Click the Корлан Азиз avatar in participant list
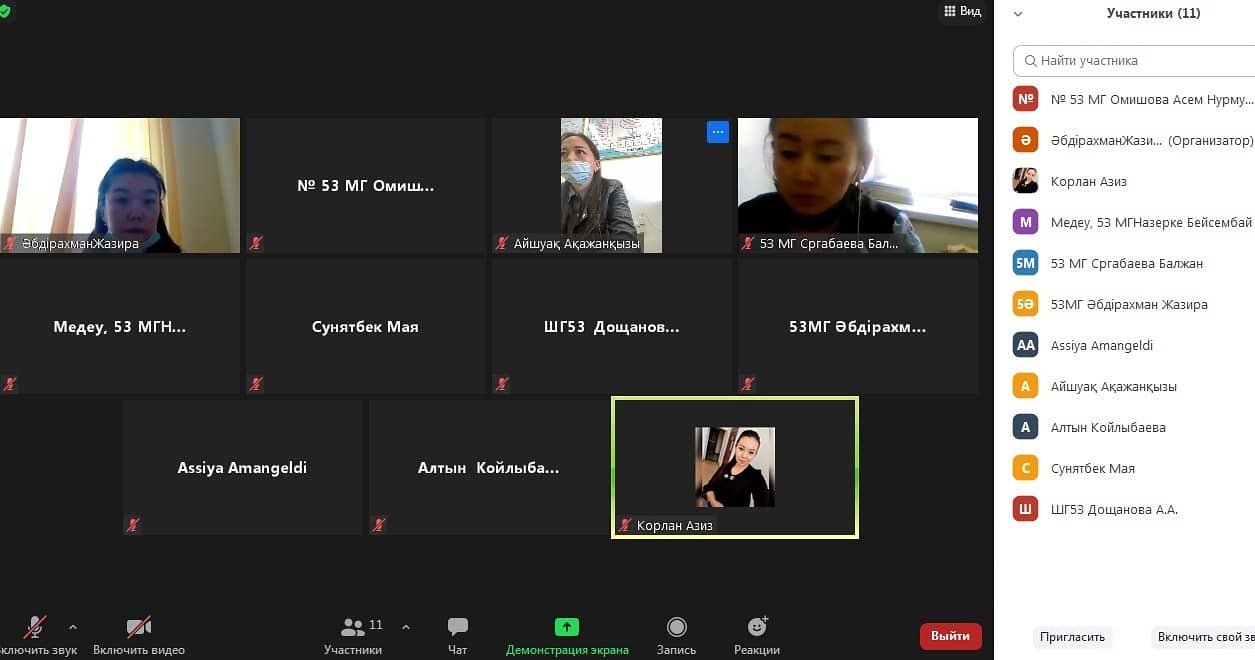Screen dimensions: 1255x660 [1025, 181]
